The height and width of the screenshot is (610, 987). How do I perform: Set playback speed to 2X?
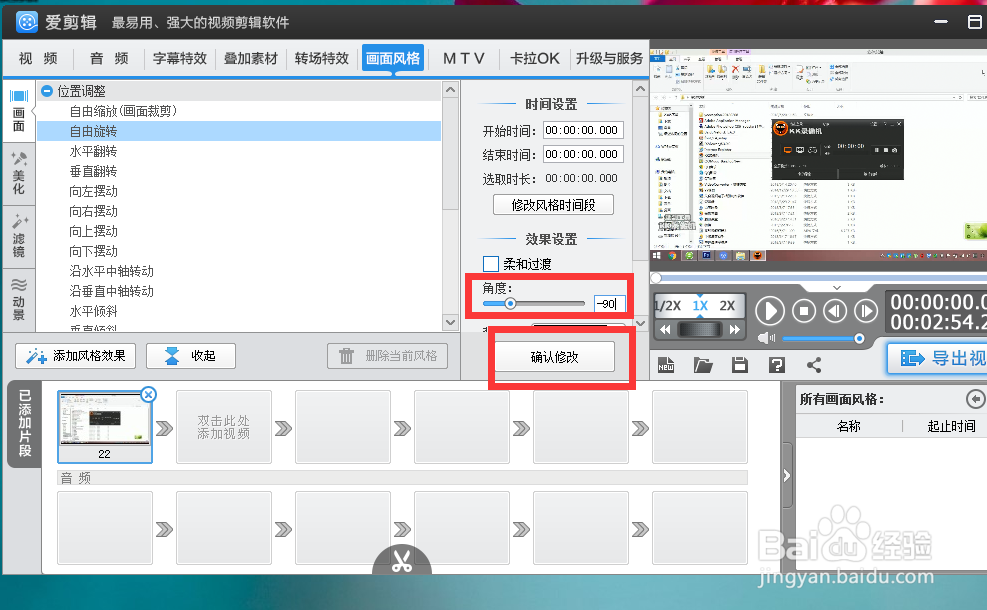point(727,306)
